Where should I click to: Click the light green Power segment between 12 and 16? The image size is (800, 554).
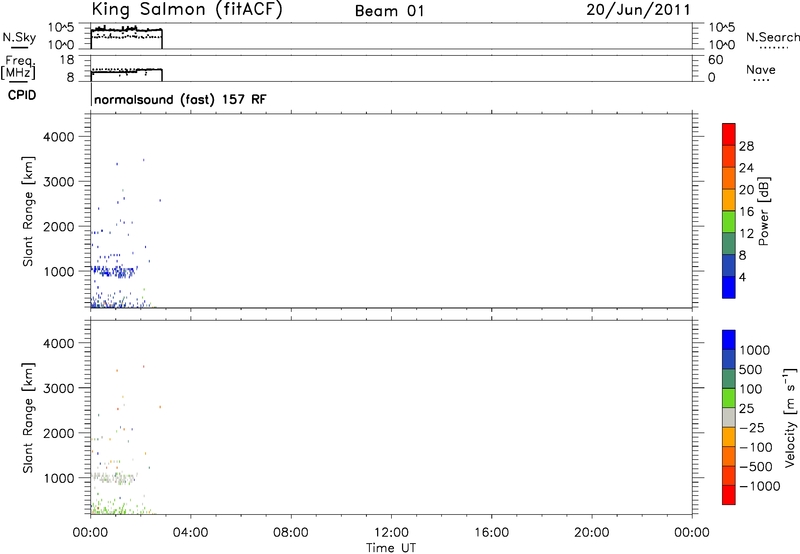click(729, 222)
